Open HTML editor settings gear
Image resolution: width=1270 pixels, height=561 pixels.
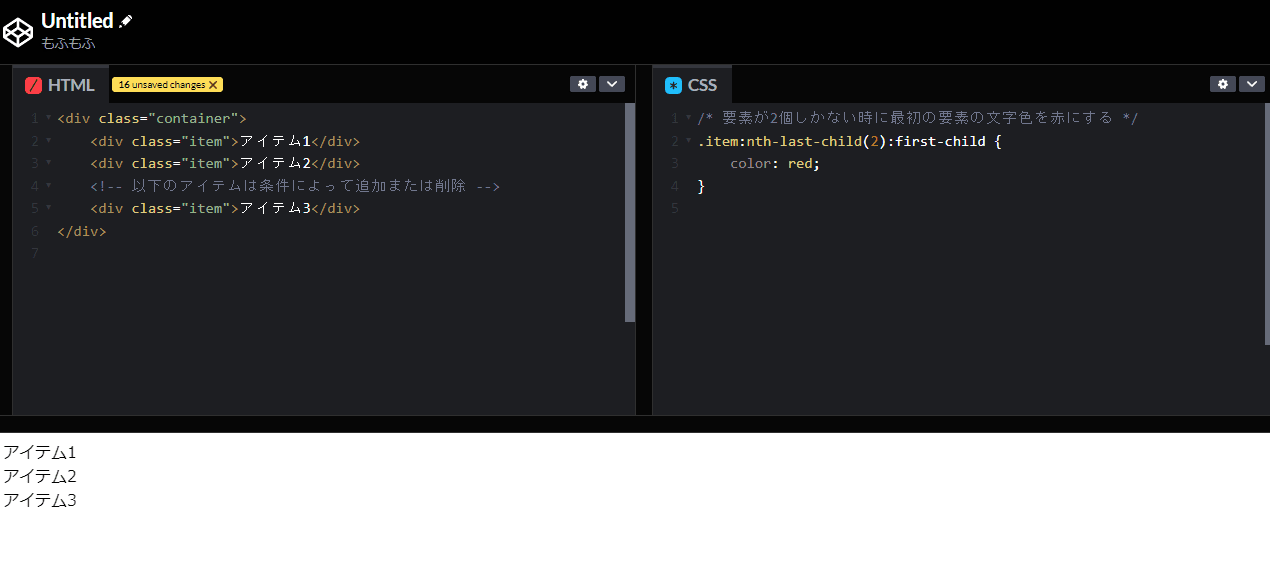click(582, 84)
